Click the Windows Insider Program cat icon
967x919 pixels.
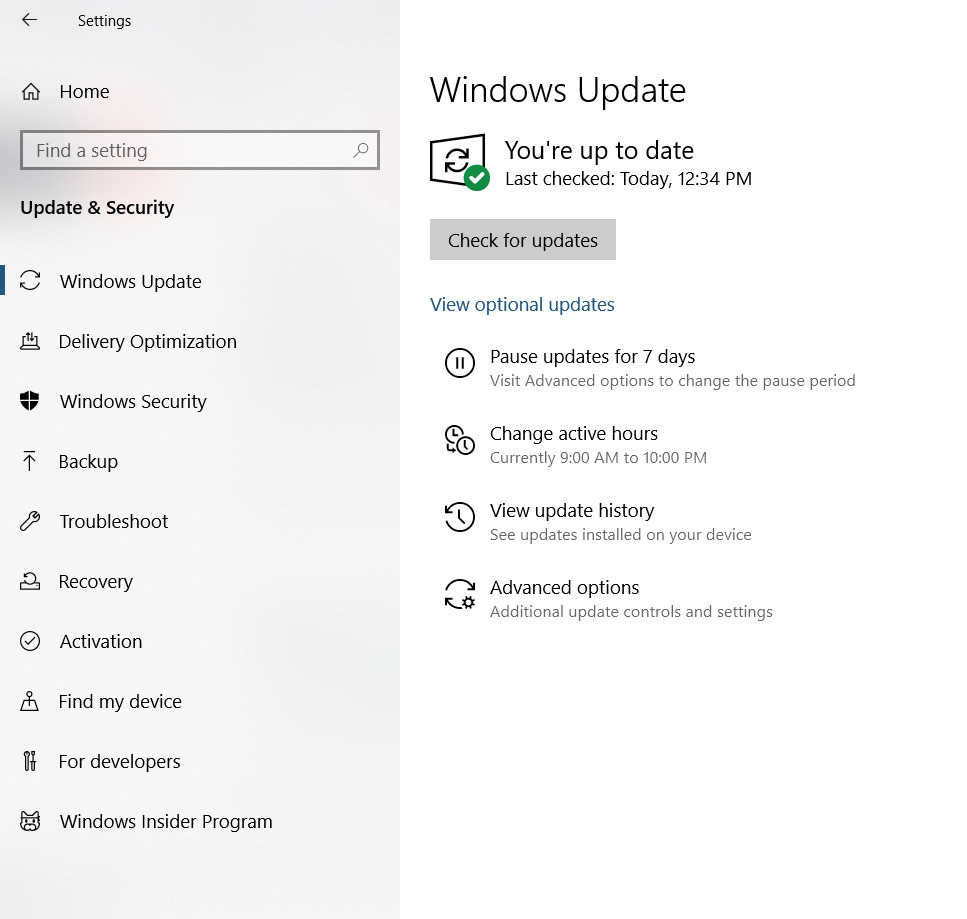tap(30, 822)
